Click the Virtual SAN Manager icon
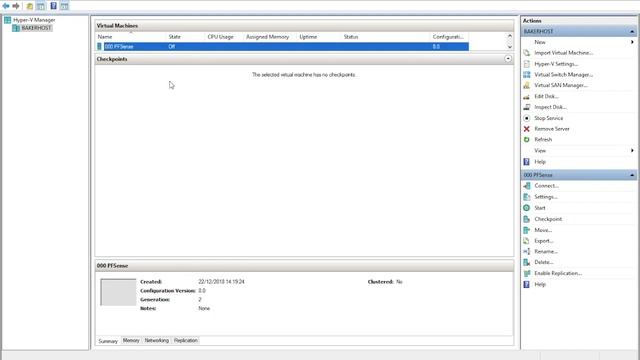Screen dimensions: 640x360 coord(527,85)
